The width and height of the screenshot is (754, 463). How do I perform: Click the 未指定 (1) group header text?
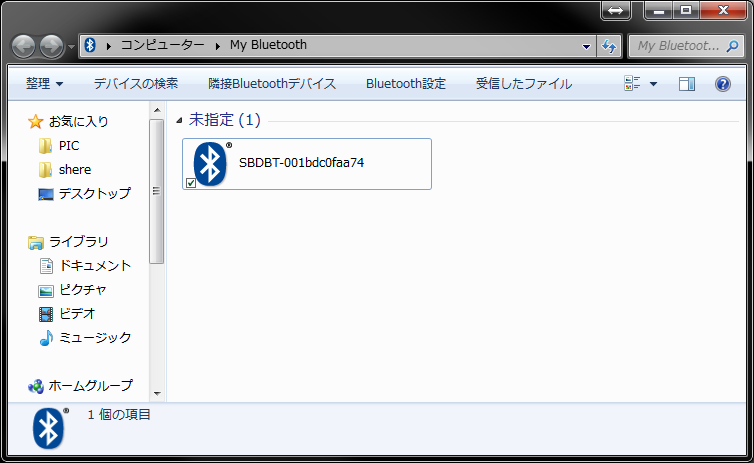(x=225, y=120)
